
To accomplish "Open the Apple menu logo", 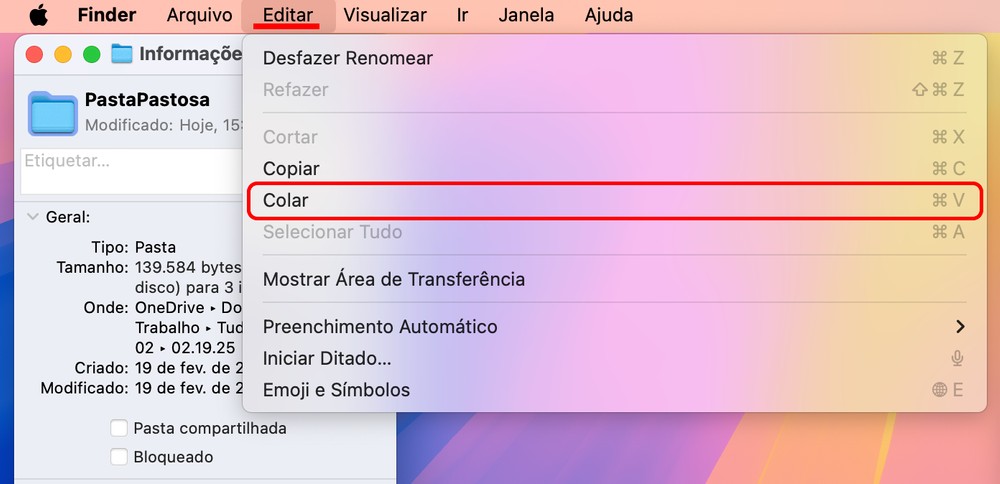I will pyautogui.click(x=38, y=15).
